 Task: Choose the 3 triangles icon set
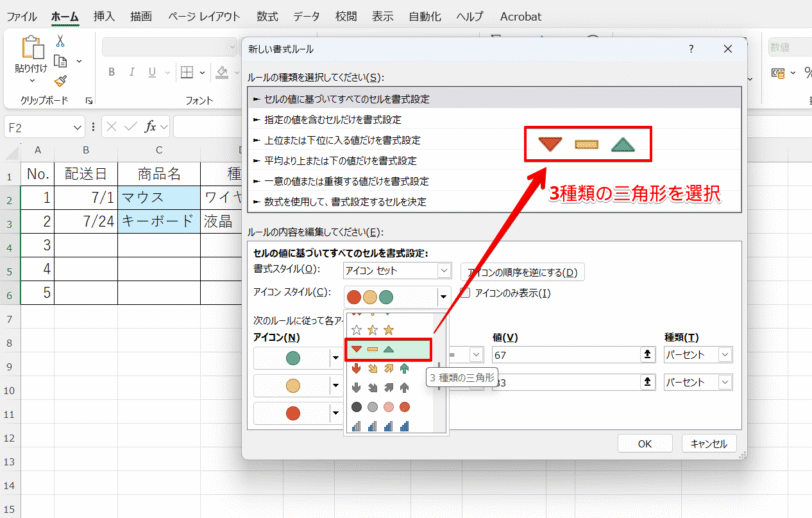pos(388,350)
